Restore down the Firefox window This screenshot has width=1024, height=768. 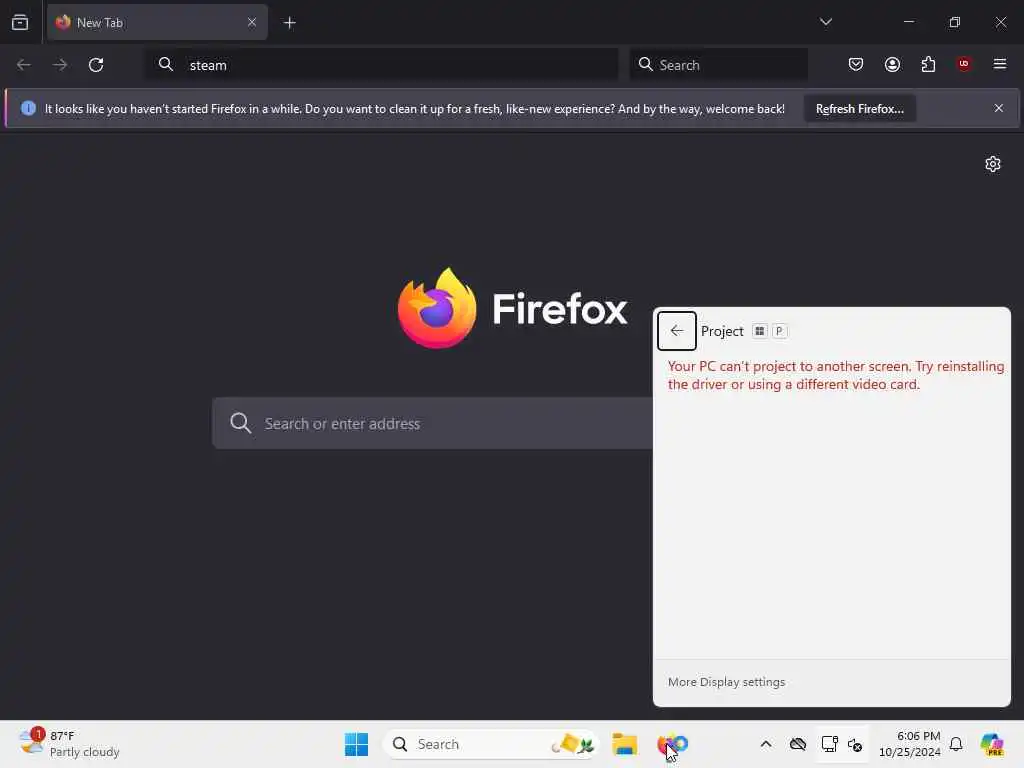pos(954,22)
